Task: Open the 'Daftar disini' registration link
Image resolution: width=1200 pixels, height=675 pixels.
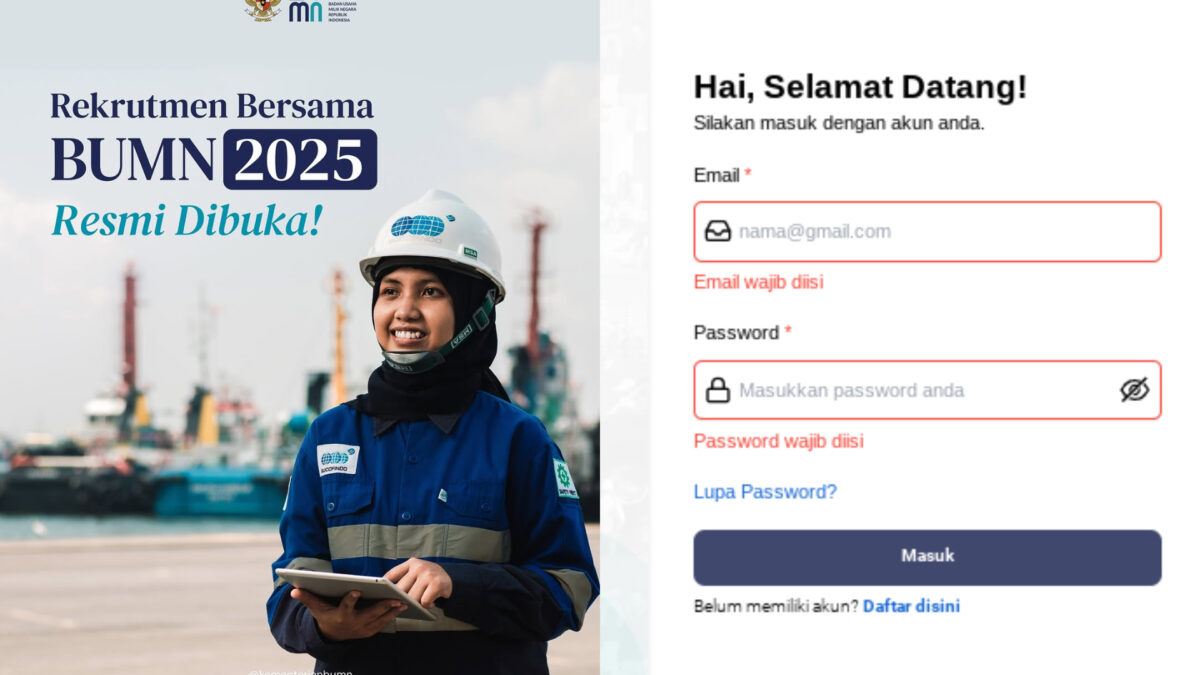Action: (x=911, y=606)
